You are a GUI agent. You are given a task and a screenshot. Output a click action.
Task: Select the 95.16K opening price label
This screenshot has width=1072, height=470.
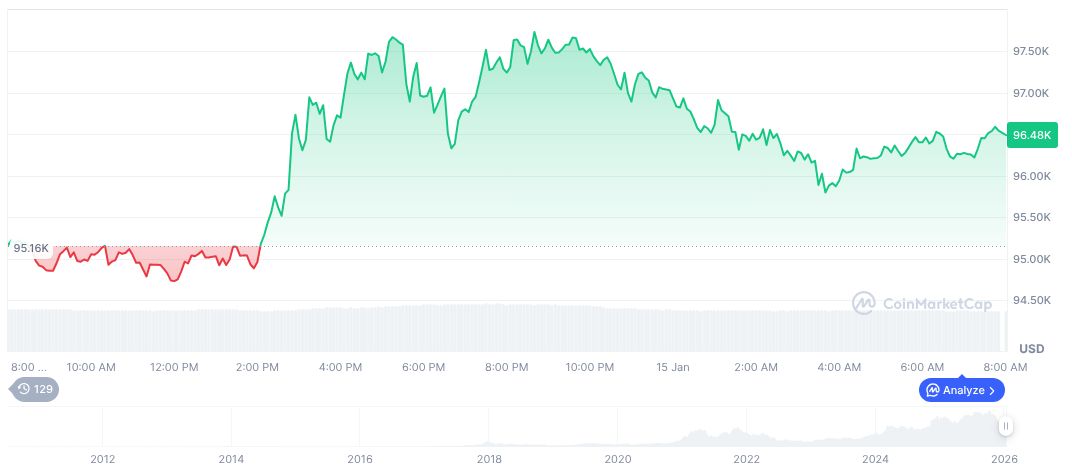[31, 247]
